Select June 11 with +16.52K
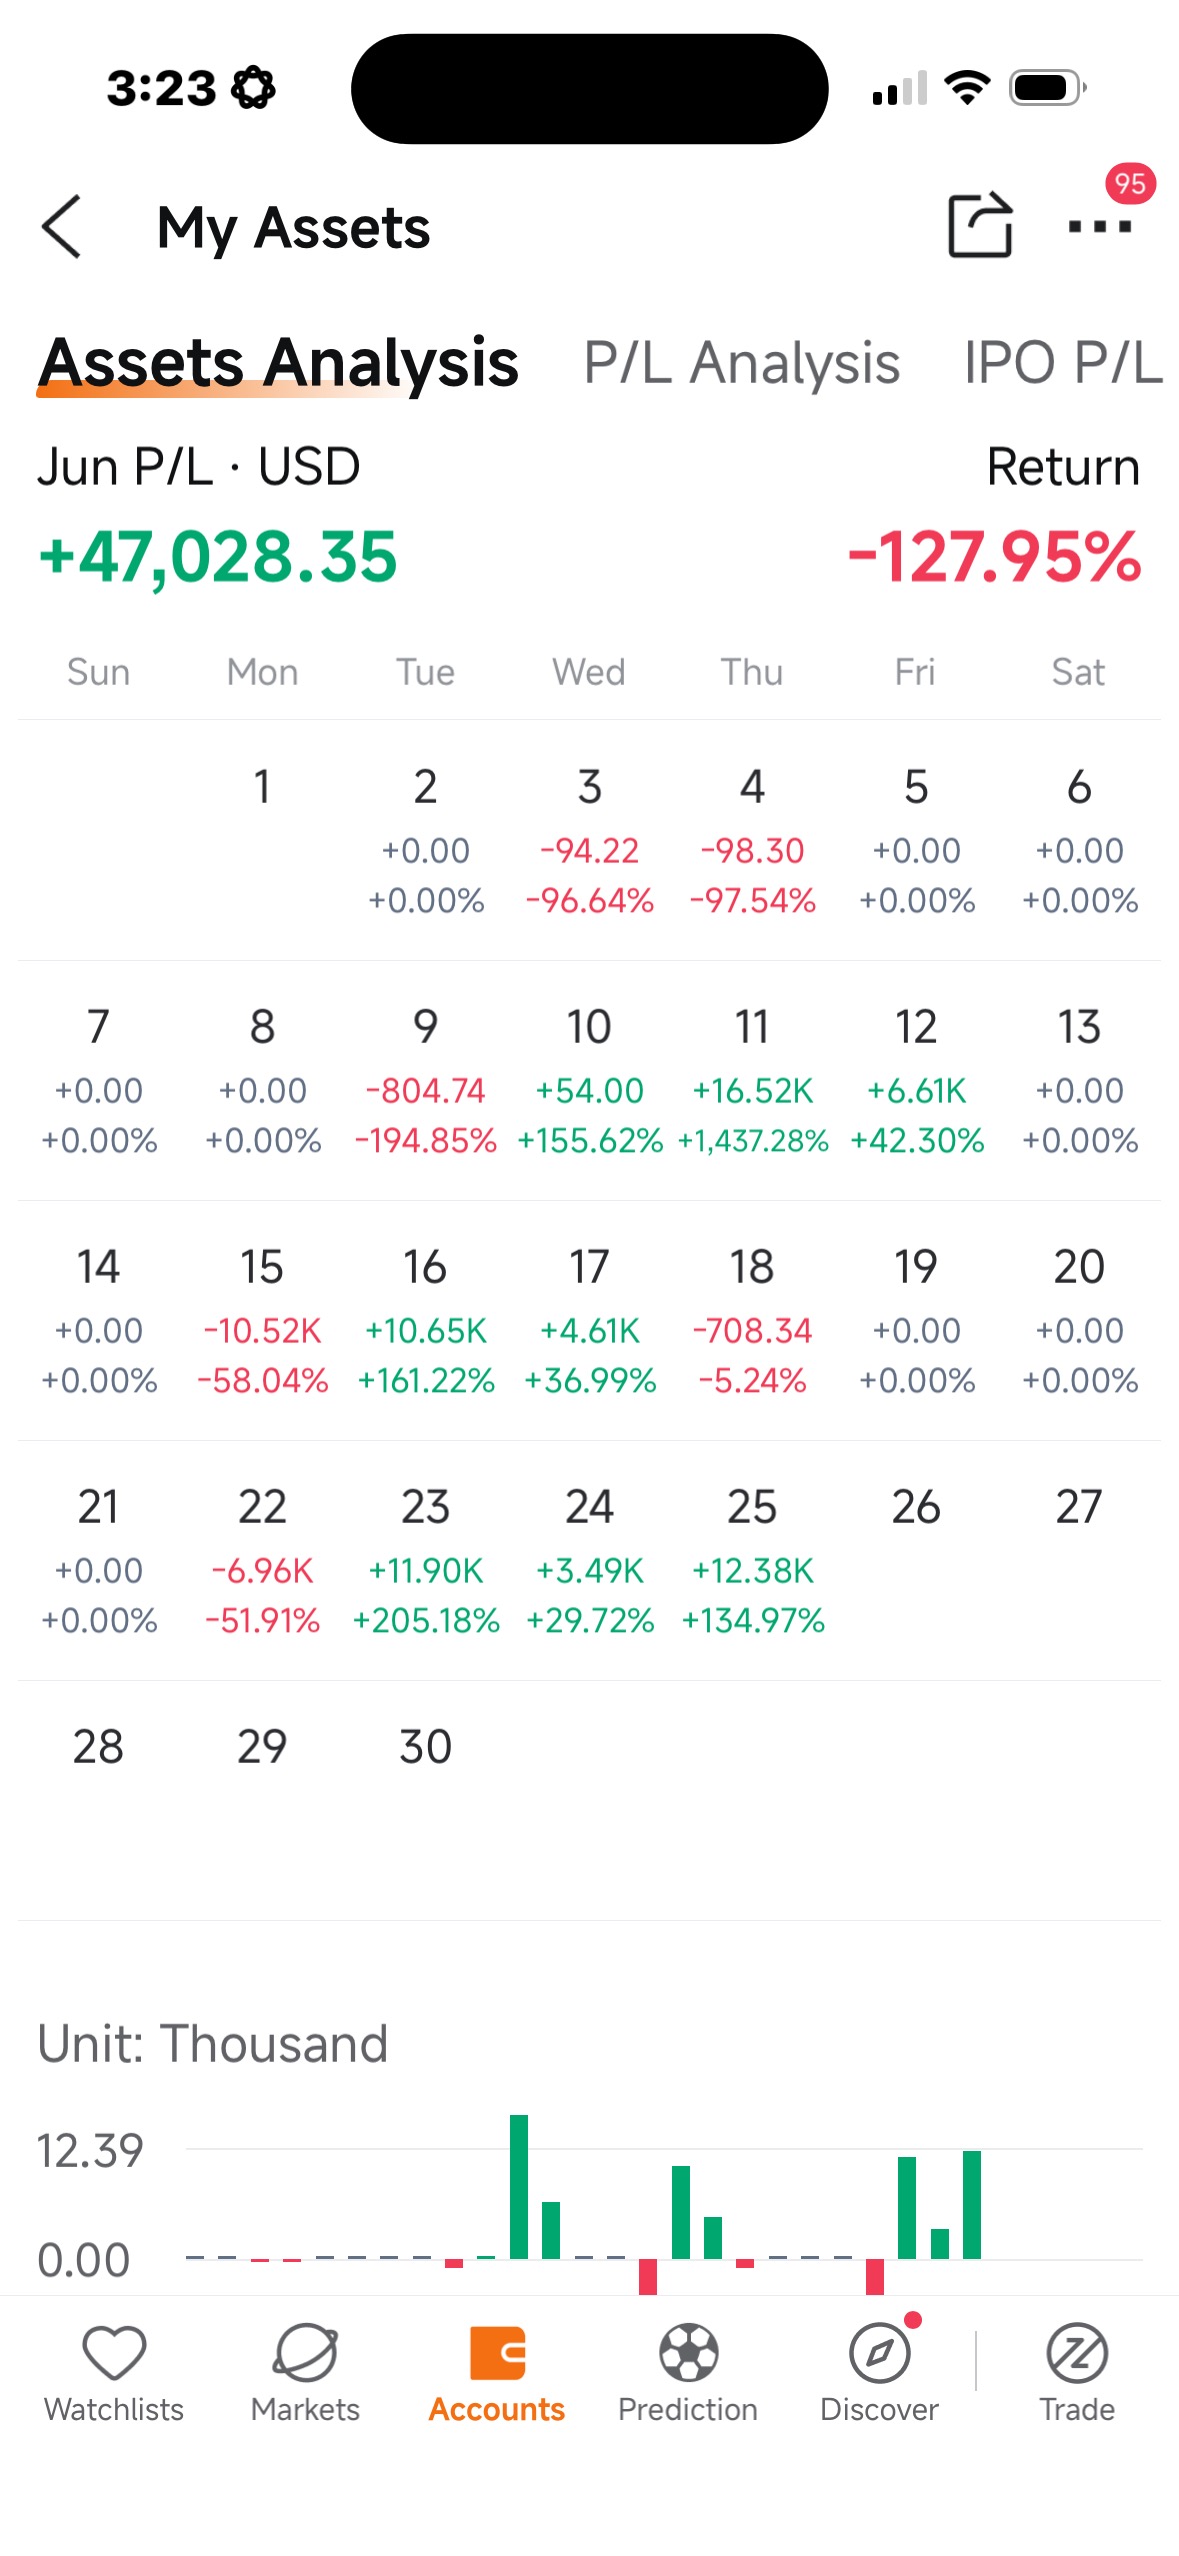The height and width of the screenshot is (2556, 1179). pos(752,1082)
